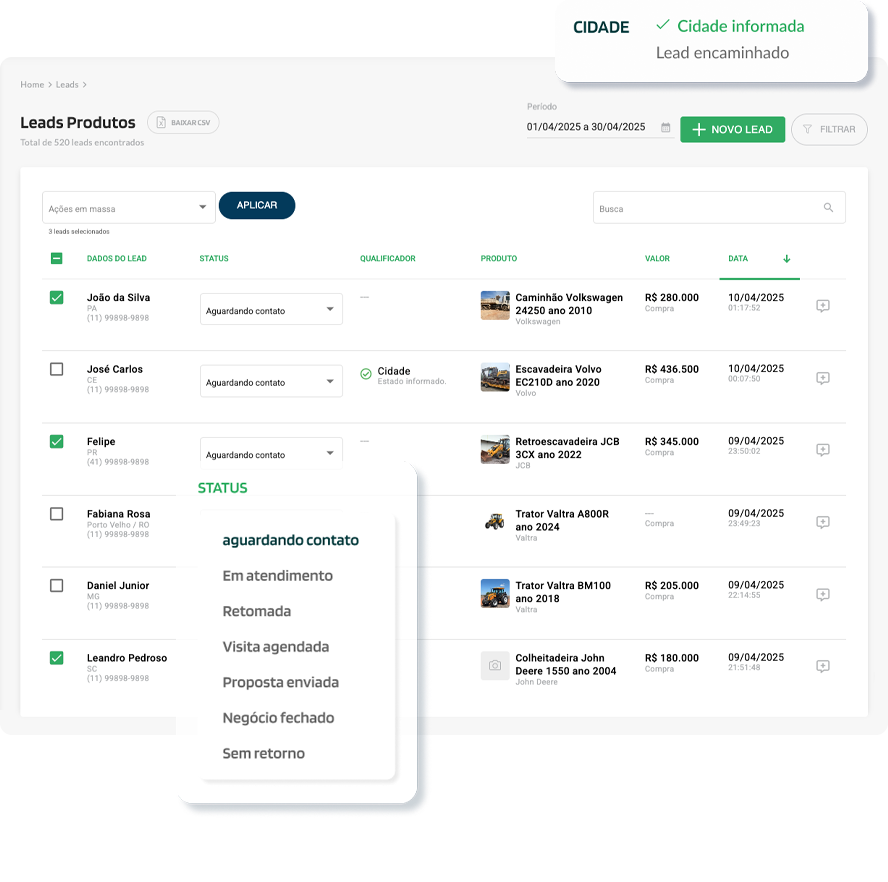The width and height of the screenshot is (888, 882).
Task: Open Trator Valtra A800R thumbnail
Action: [x=495, y=521]
